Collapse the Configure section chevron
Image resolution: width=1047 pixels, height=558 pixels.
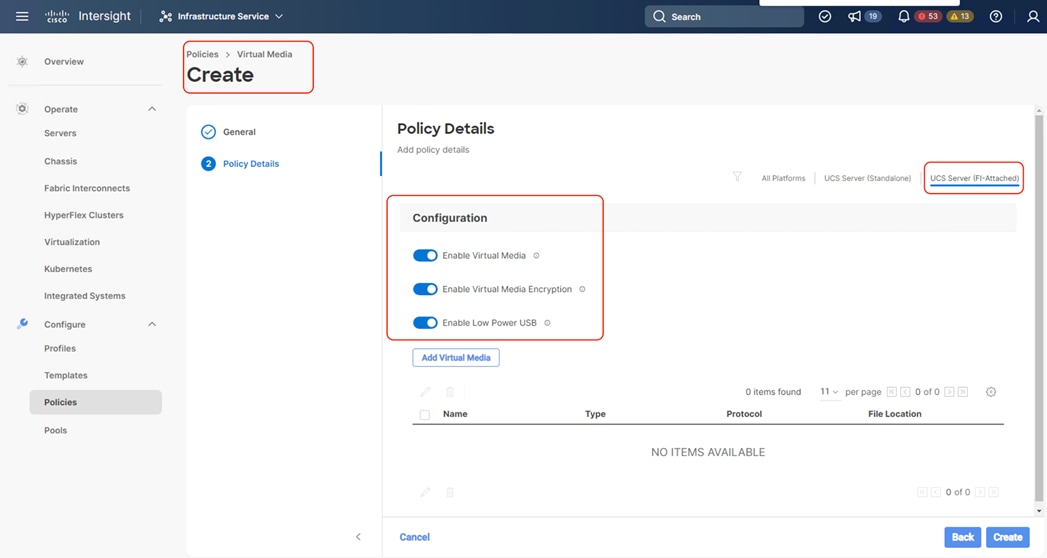(152, 324)
